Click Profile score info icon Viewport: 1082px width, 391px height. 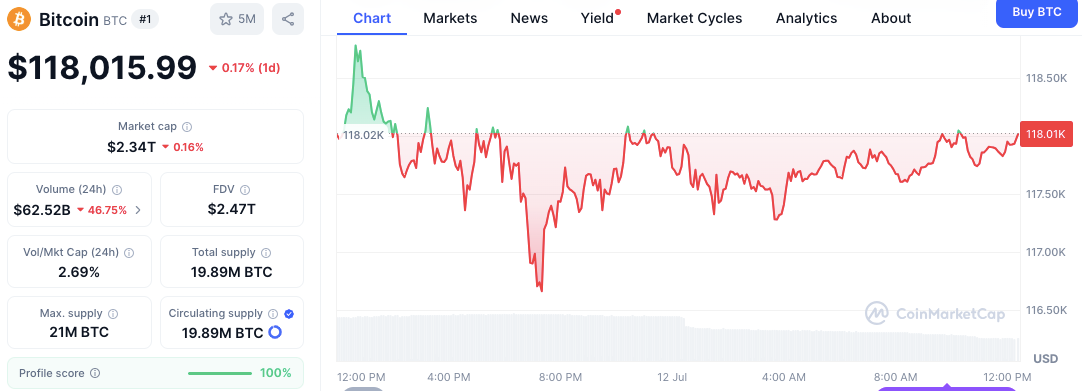point(95,373)
